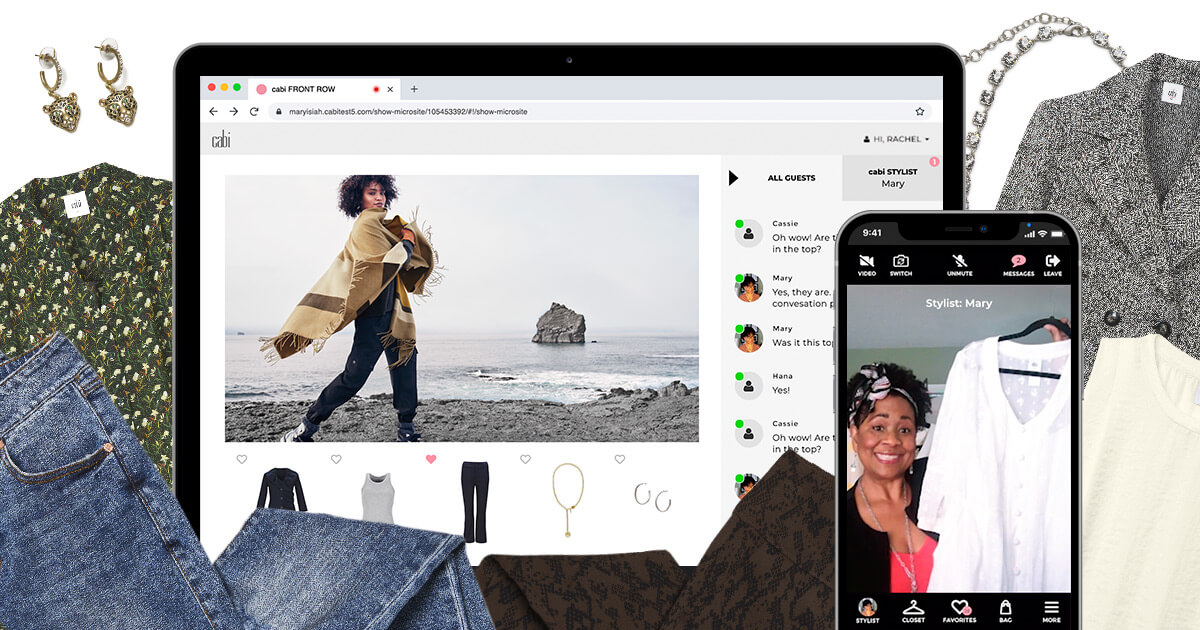Switch to ALL GUESTS chat tab
This screenshot has width=1200, height=630.
(x=791, y=178)
